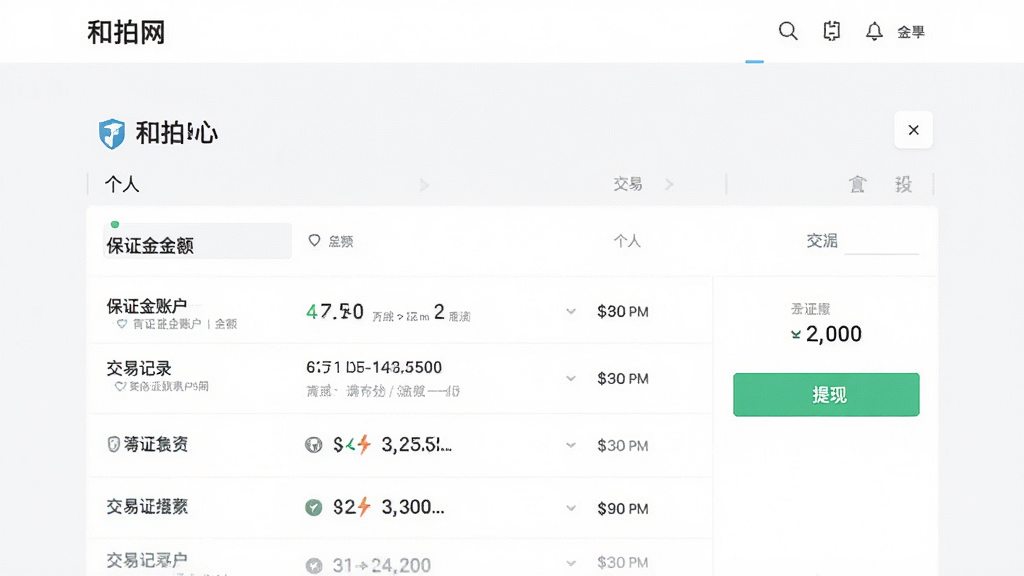Expand the chevron in the 24,200 row
Viewport: 1024px width, 576px height.
(571, 563)
